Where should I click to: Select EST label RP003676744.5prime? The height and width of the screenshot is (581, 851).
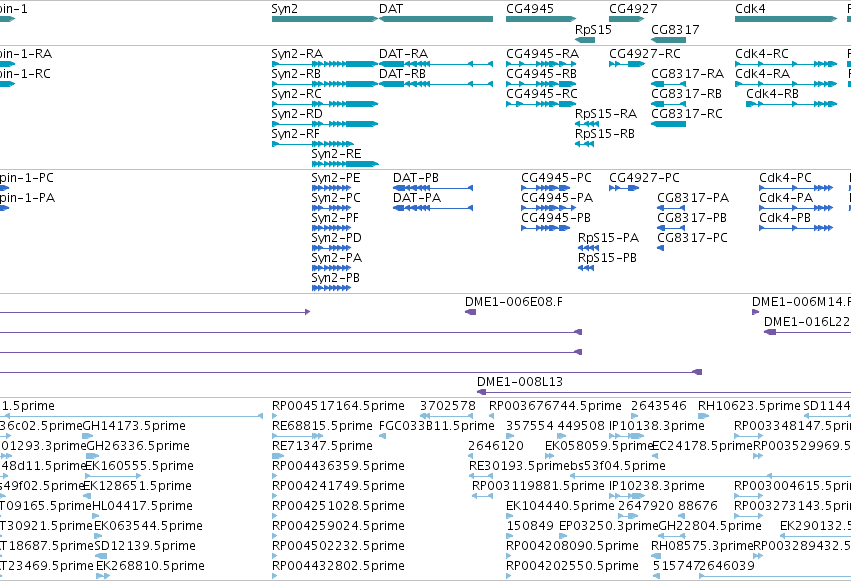pos(555,406)
